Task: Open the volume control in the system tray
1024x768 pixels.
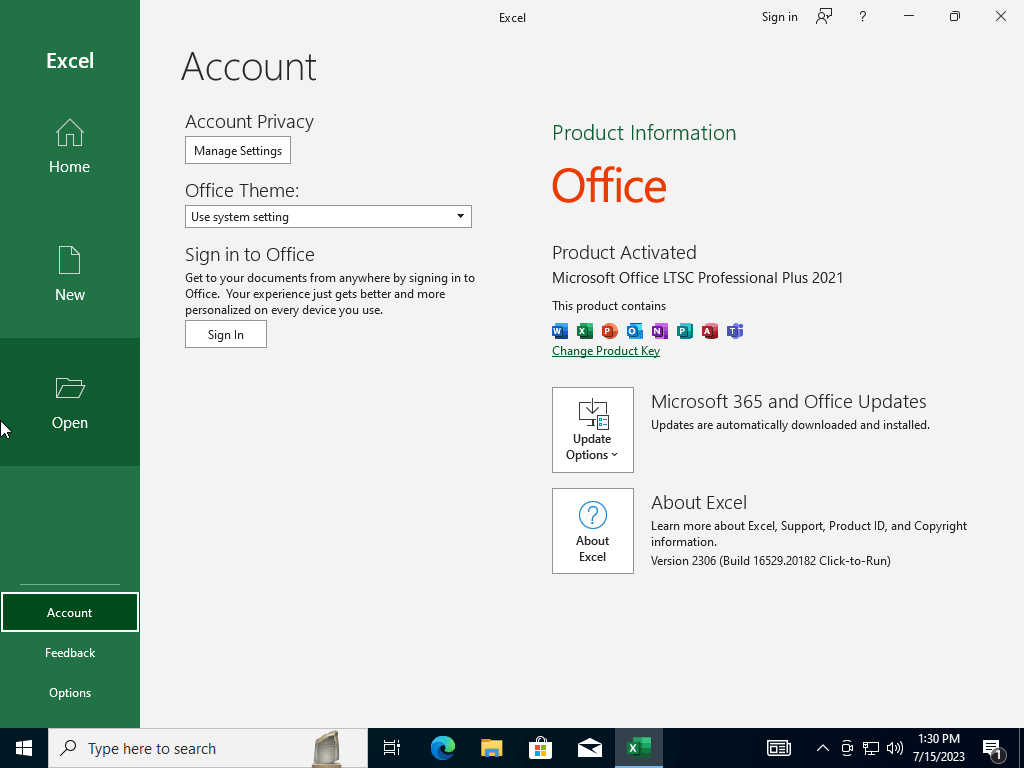Action: click(x=895, y=748)
